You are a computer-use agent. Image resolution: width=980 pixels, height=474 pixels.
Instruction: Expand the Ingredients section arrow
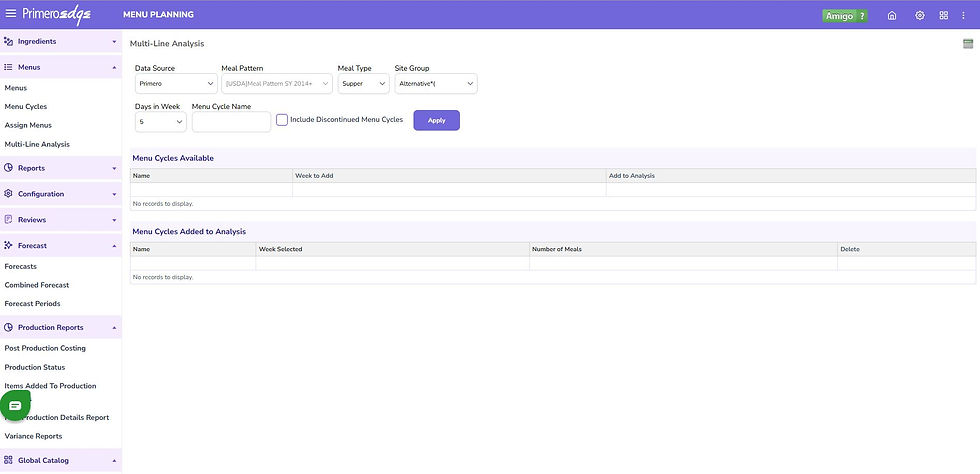coord(114,42)
